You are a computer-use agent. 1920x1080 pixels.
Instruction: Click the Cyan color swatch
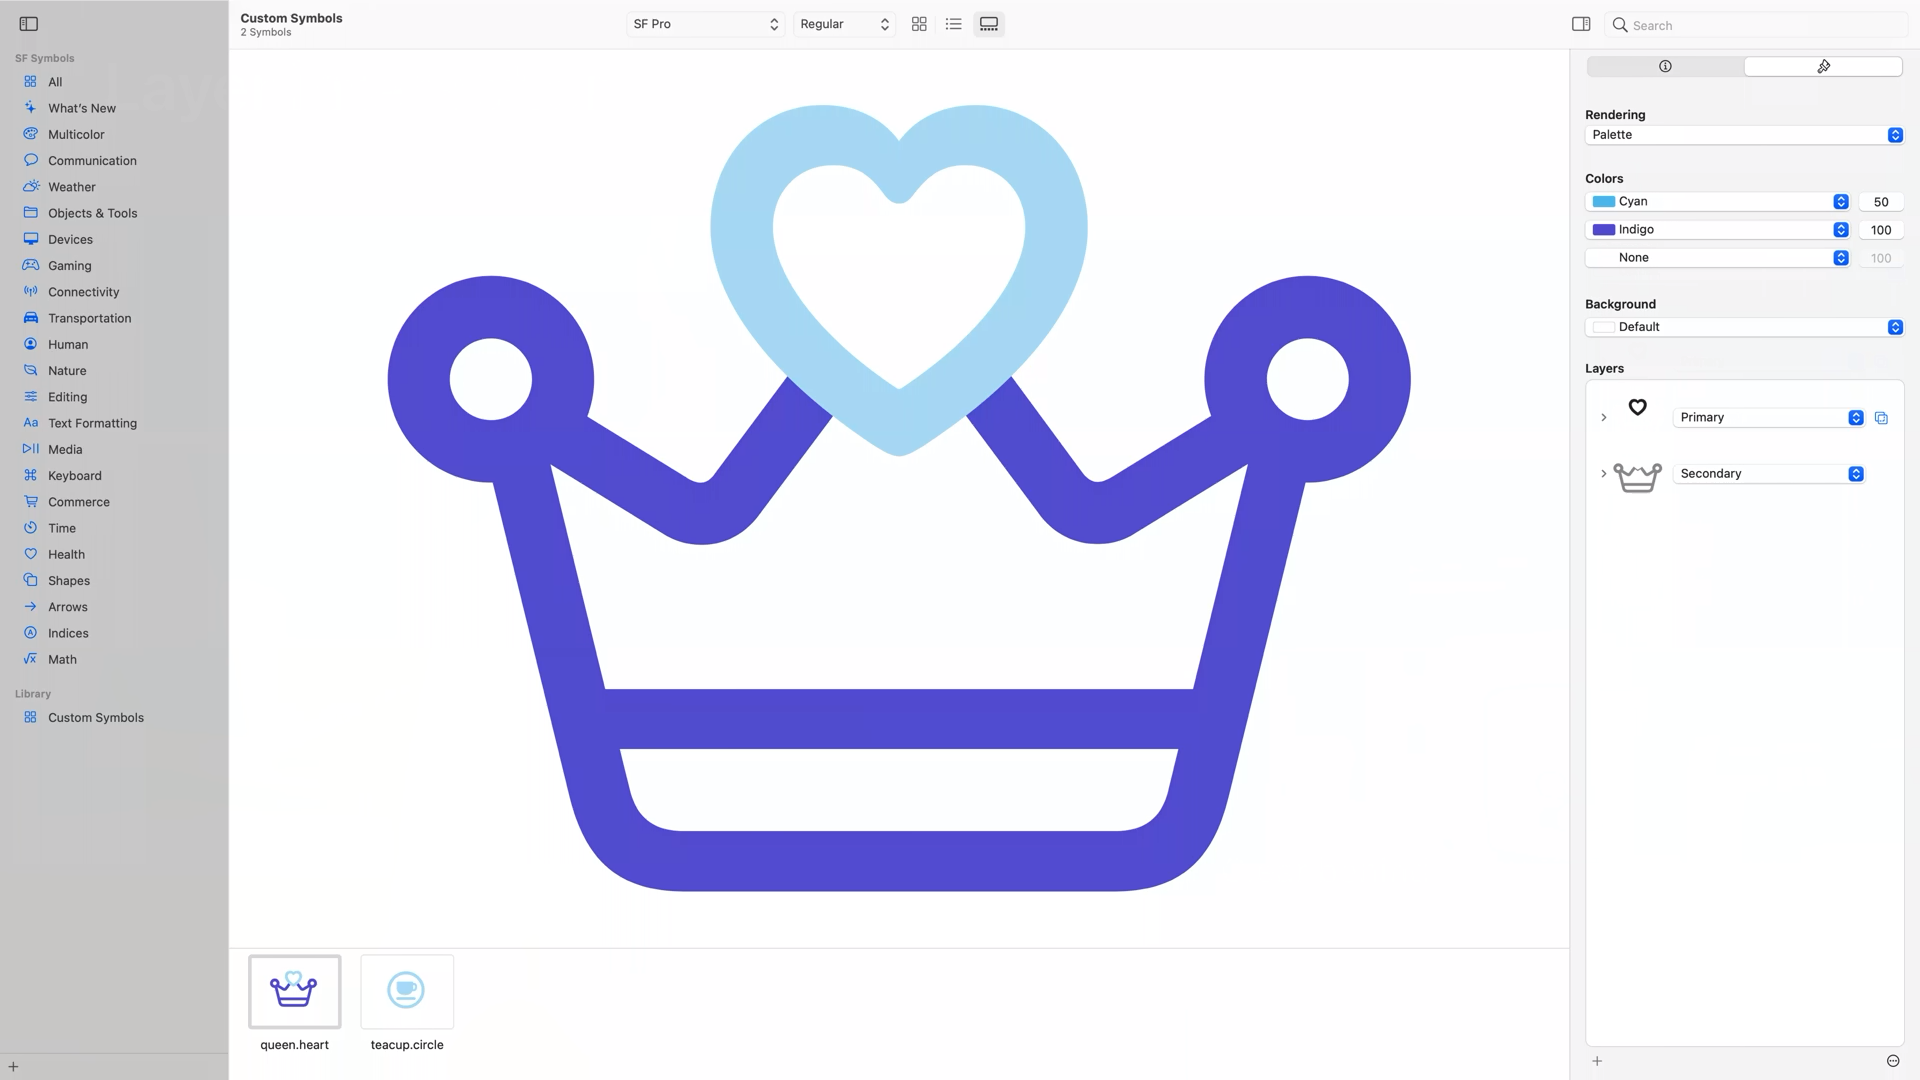1604,202
